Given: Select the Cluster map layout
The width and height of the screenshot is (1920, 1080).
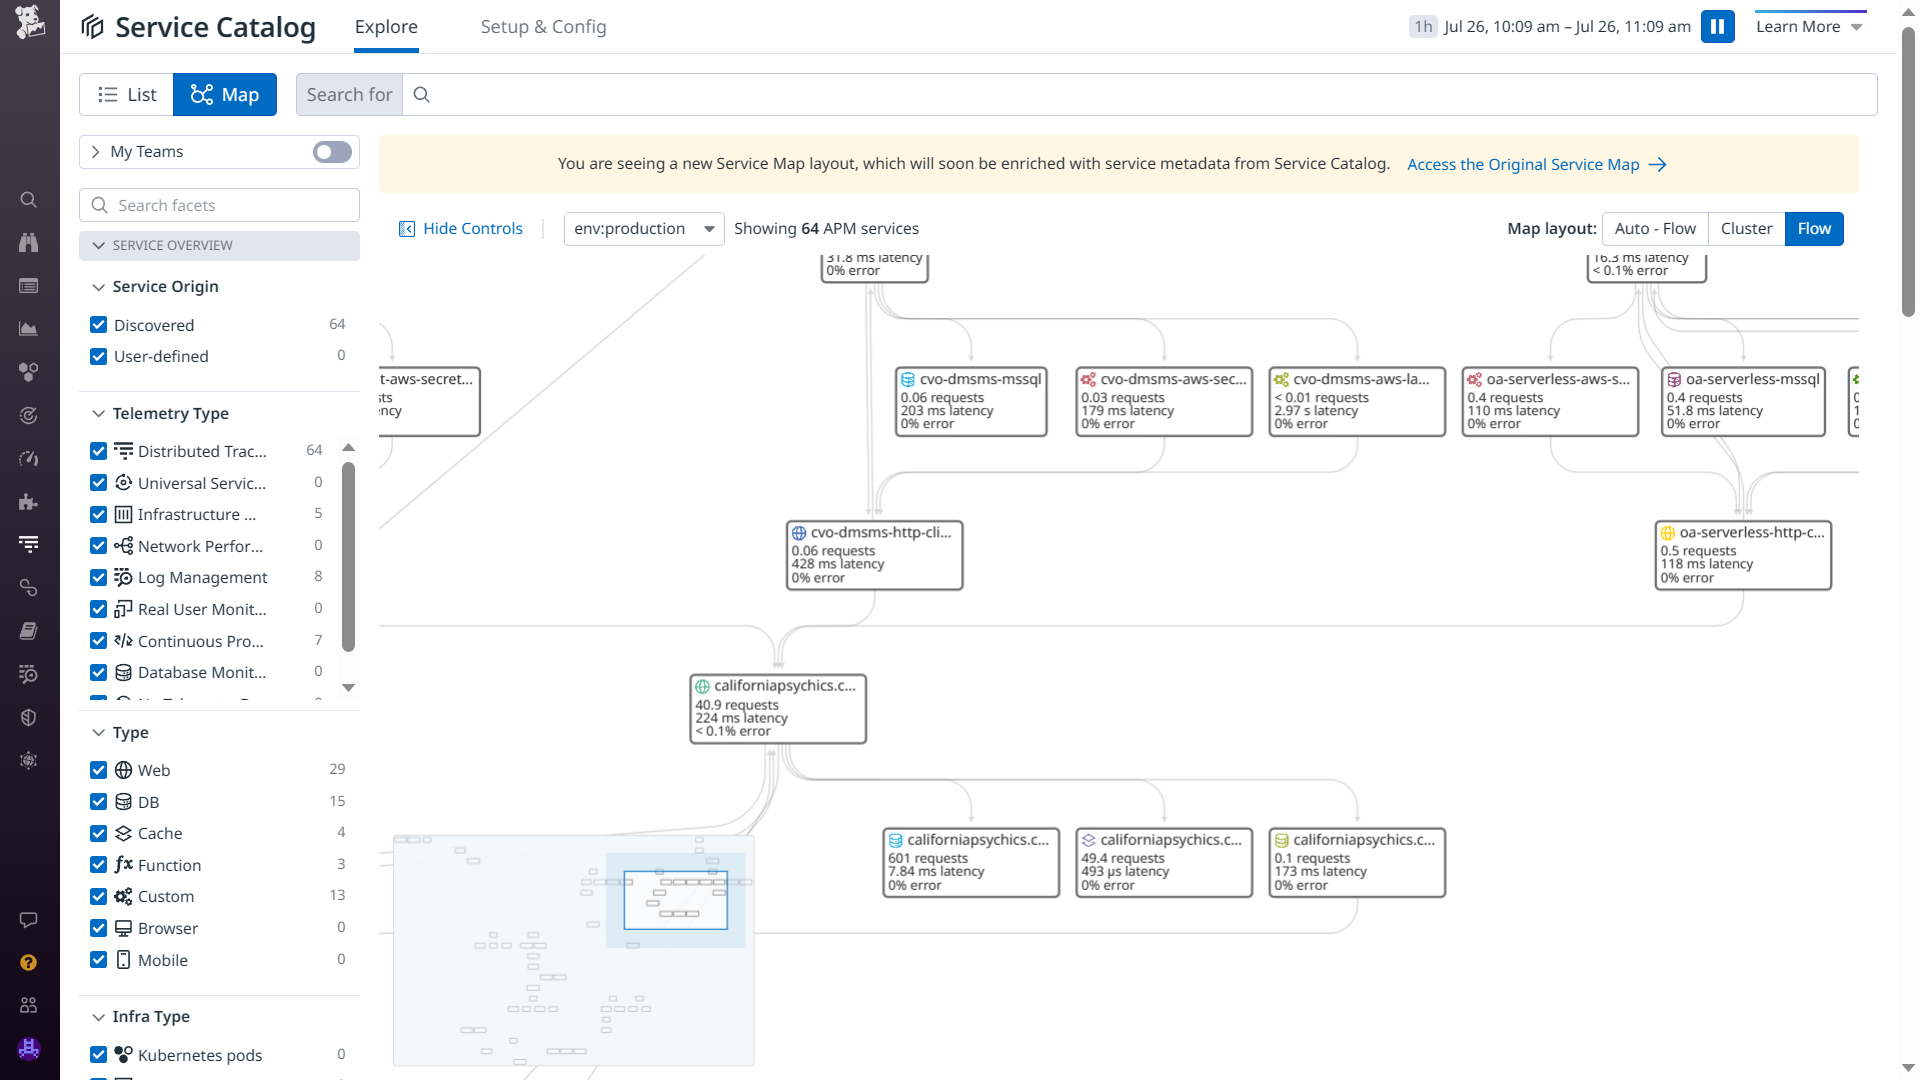Looking at the screenshot, I should pos(1746,229).
